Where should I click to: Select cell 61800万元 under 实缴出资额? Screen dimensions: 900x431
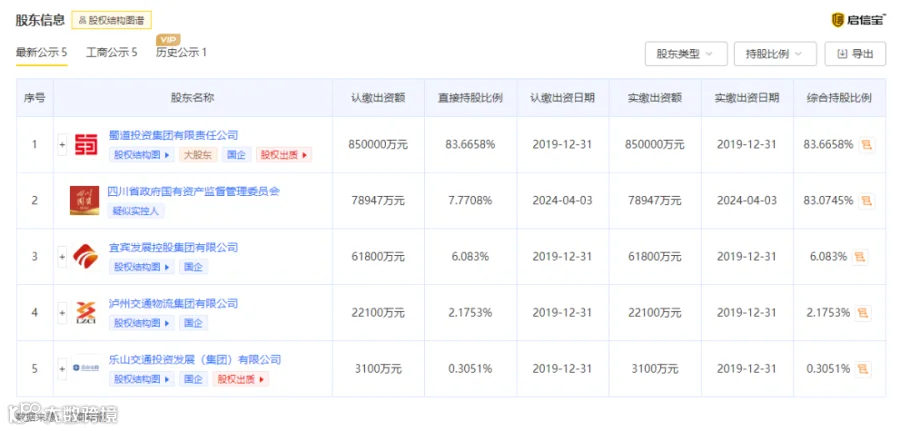tap(655, 257)
